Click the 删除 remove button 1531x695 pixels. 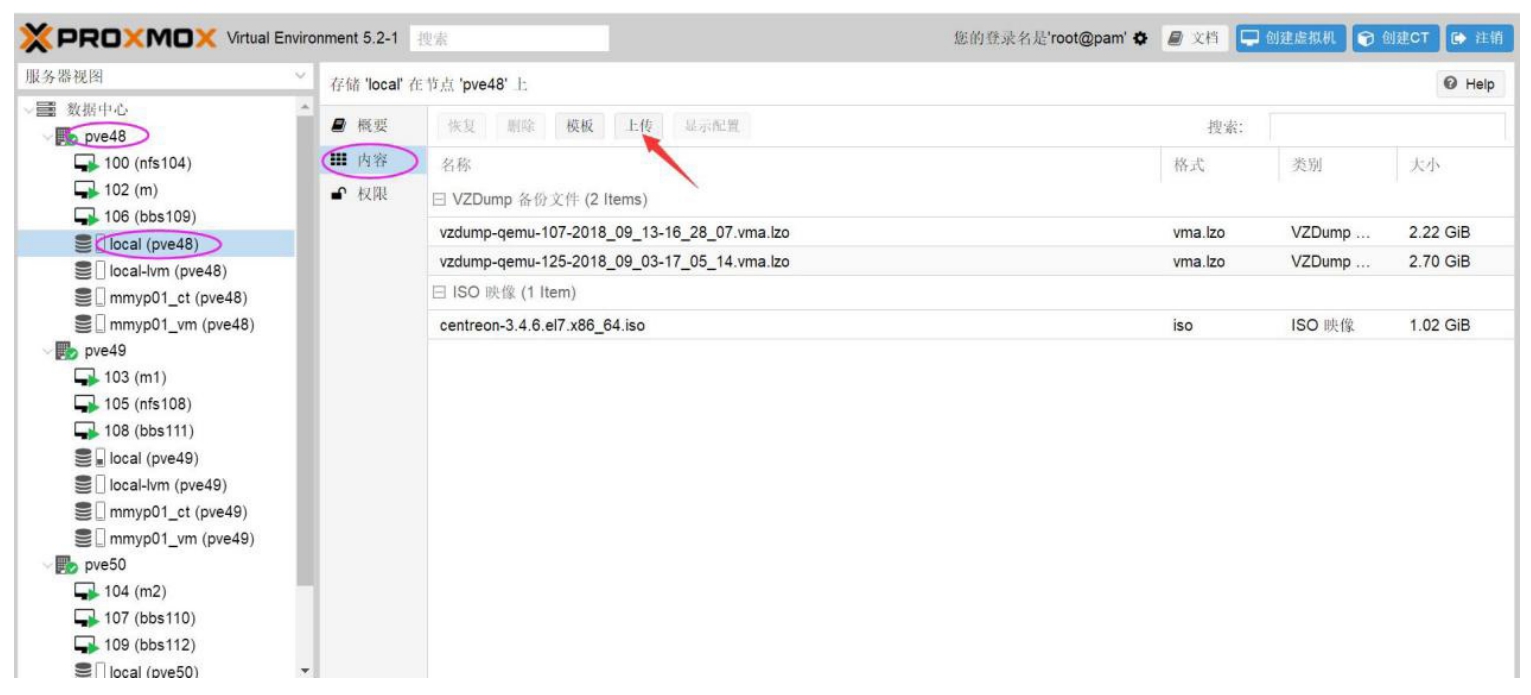click(520, 126)
